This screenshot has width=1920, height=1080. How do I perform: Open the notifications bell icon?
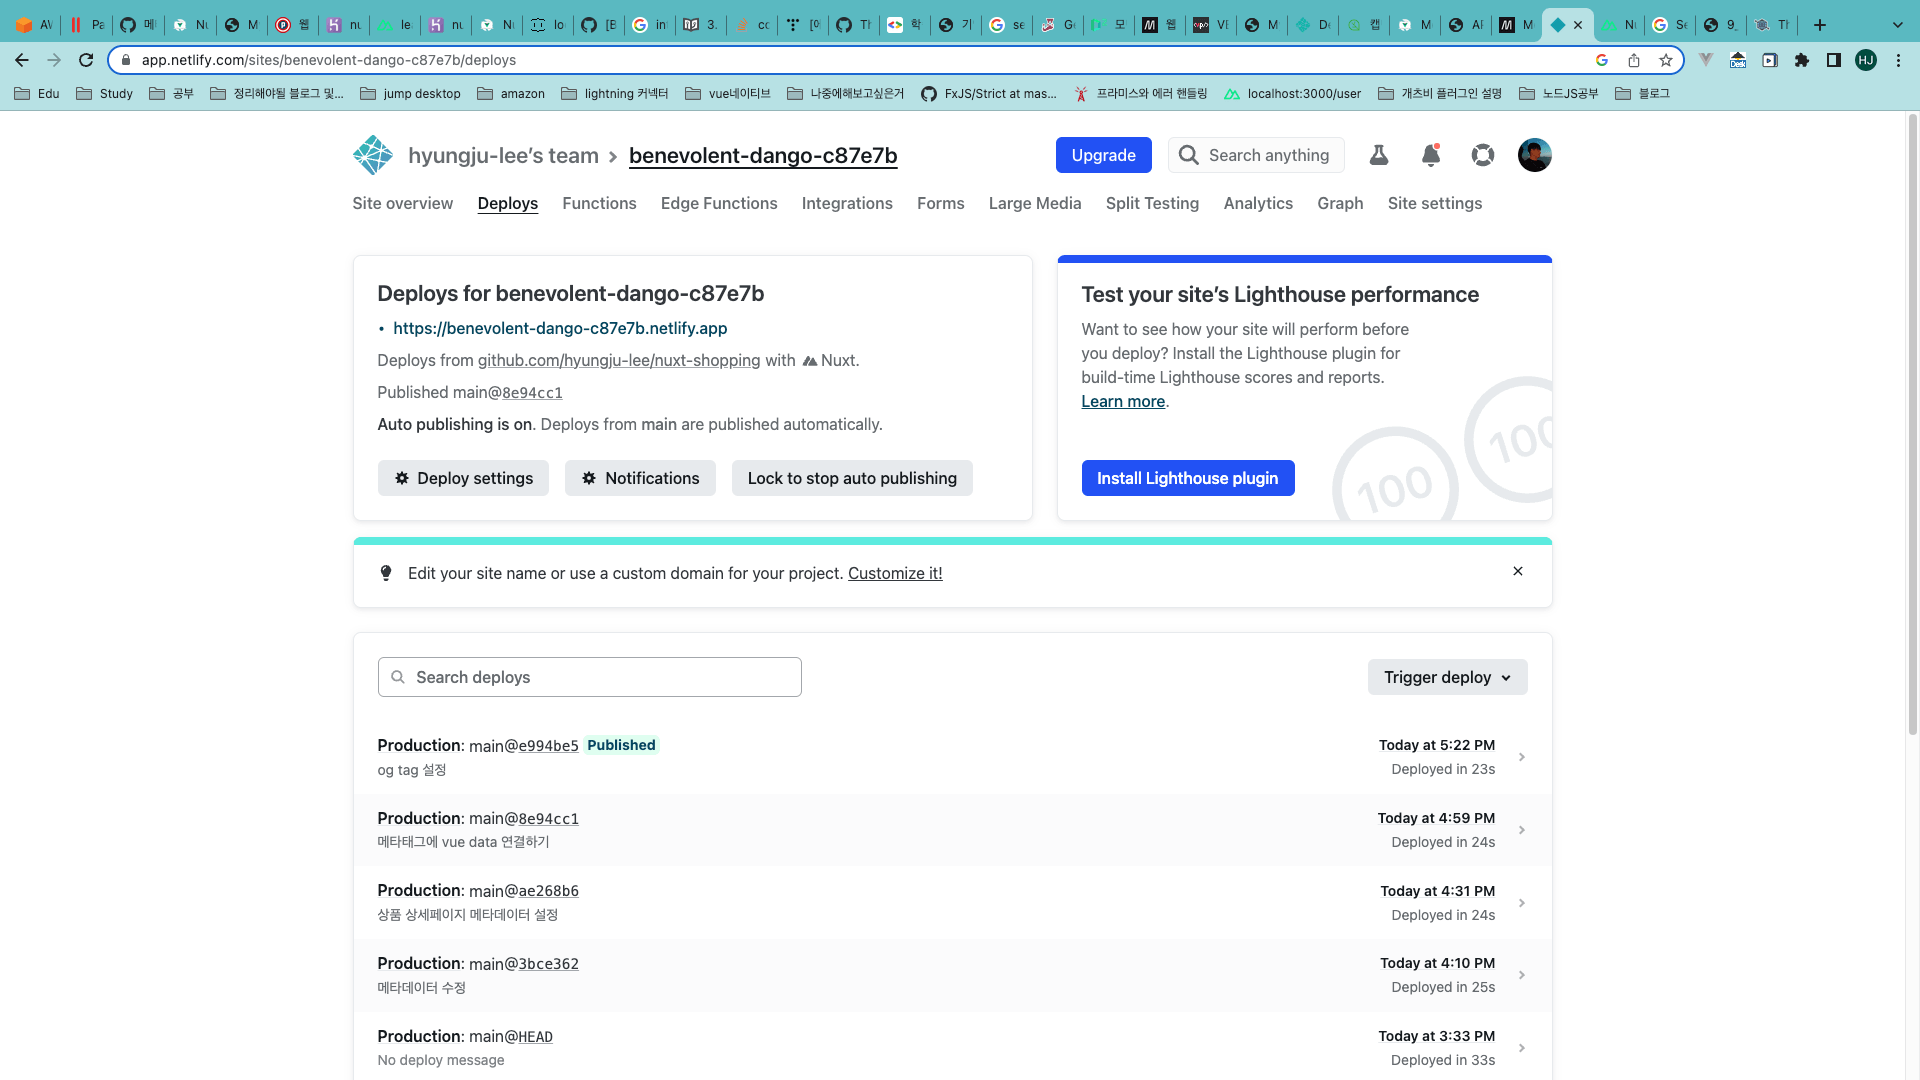[x=1431, y=155]
